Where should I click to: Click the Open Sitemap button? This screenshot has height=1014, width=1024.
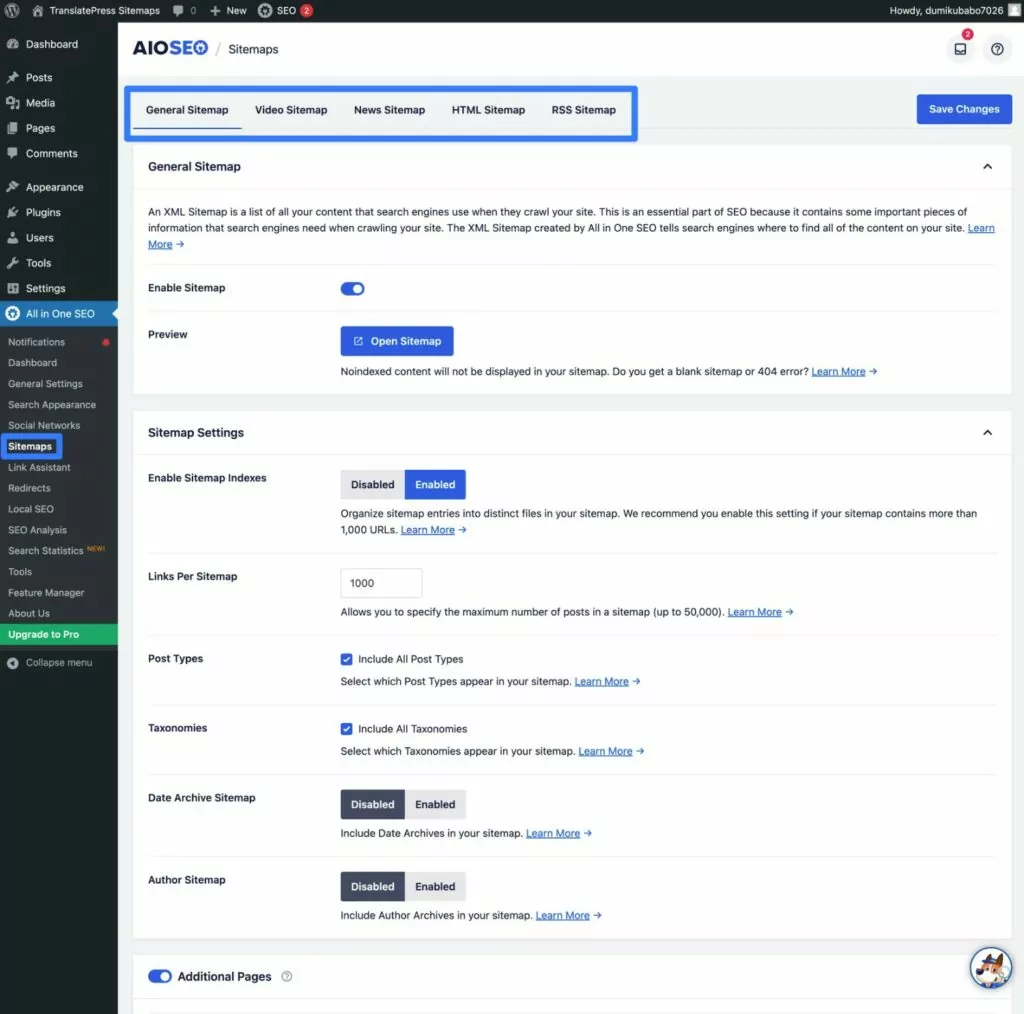pyautogui.click(x=396, y=341)
